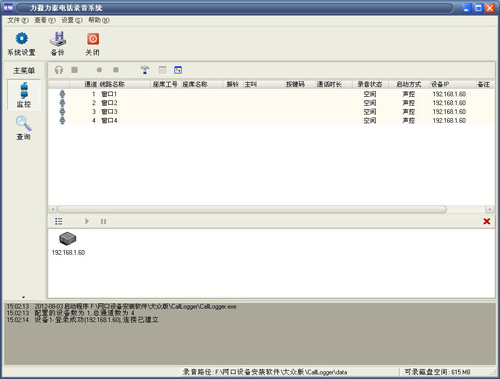The image size is (500, 379).
Task: Click the headphone listen icon in toolbar
Action: [x=59, y=70]
